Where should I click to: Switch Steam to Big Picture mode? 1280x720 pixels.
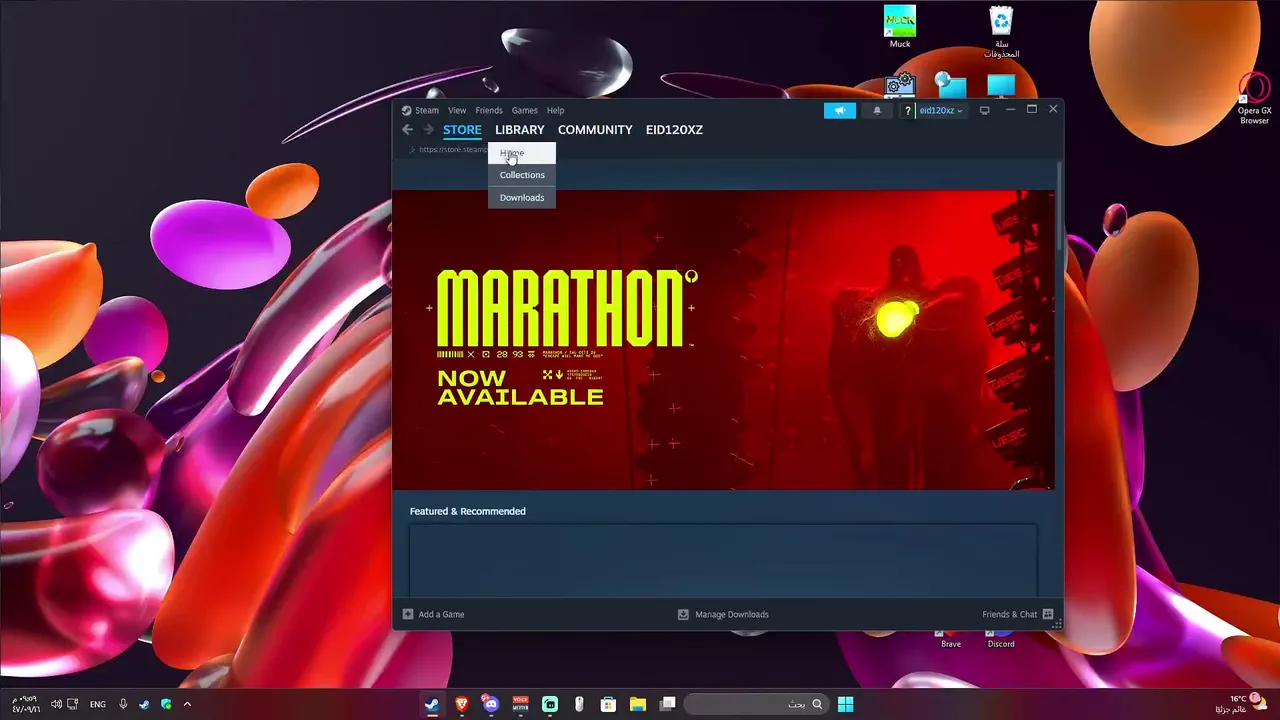985,110
